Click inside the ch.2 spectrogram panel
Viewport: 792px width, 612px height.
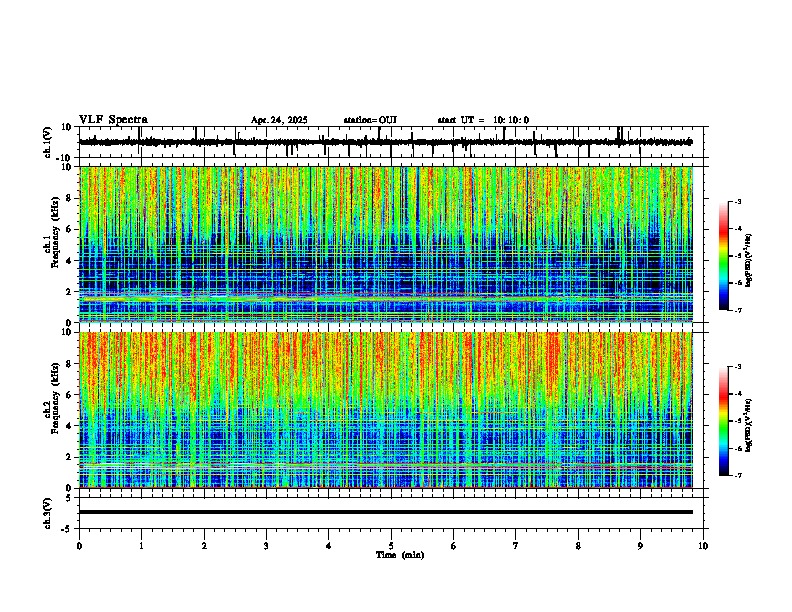tap(386, 410)
